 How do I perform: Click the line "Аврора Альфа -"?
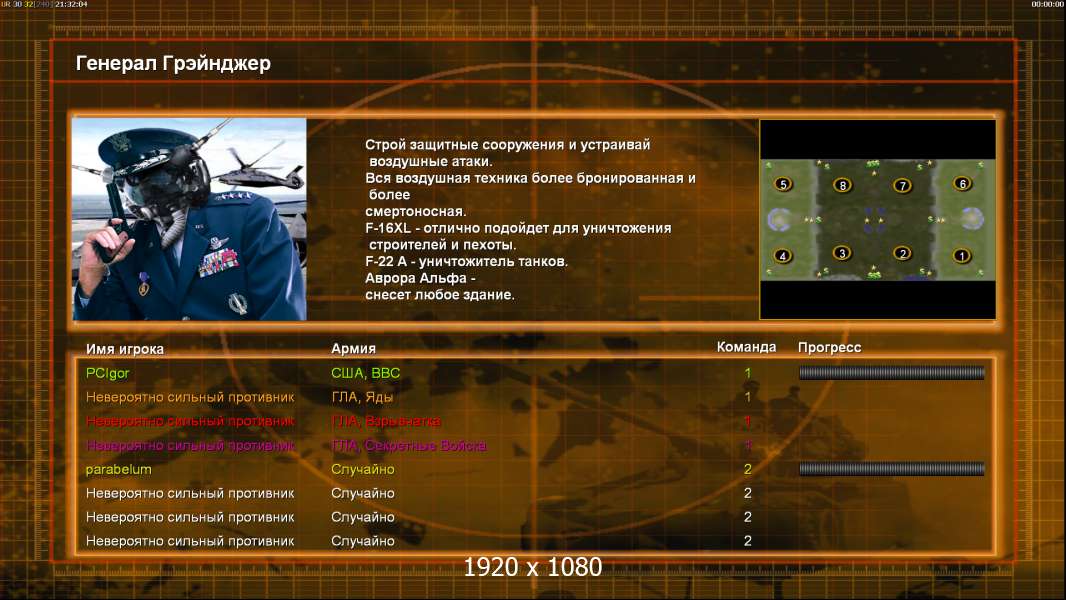click(x=419, y=278)
